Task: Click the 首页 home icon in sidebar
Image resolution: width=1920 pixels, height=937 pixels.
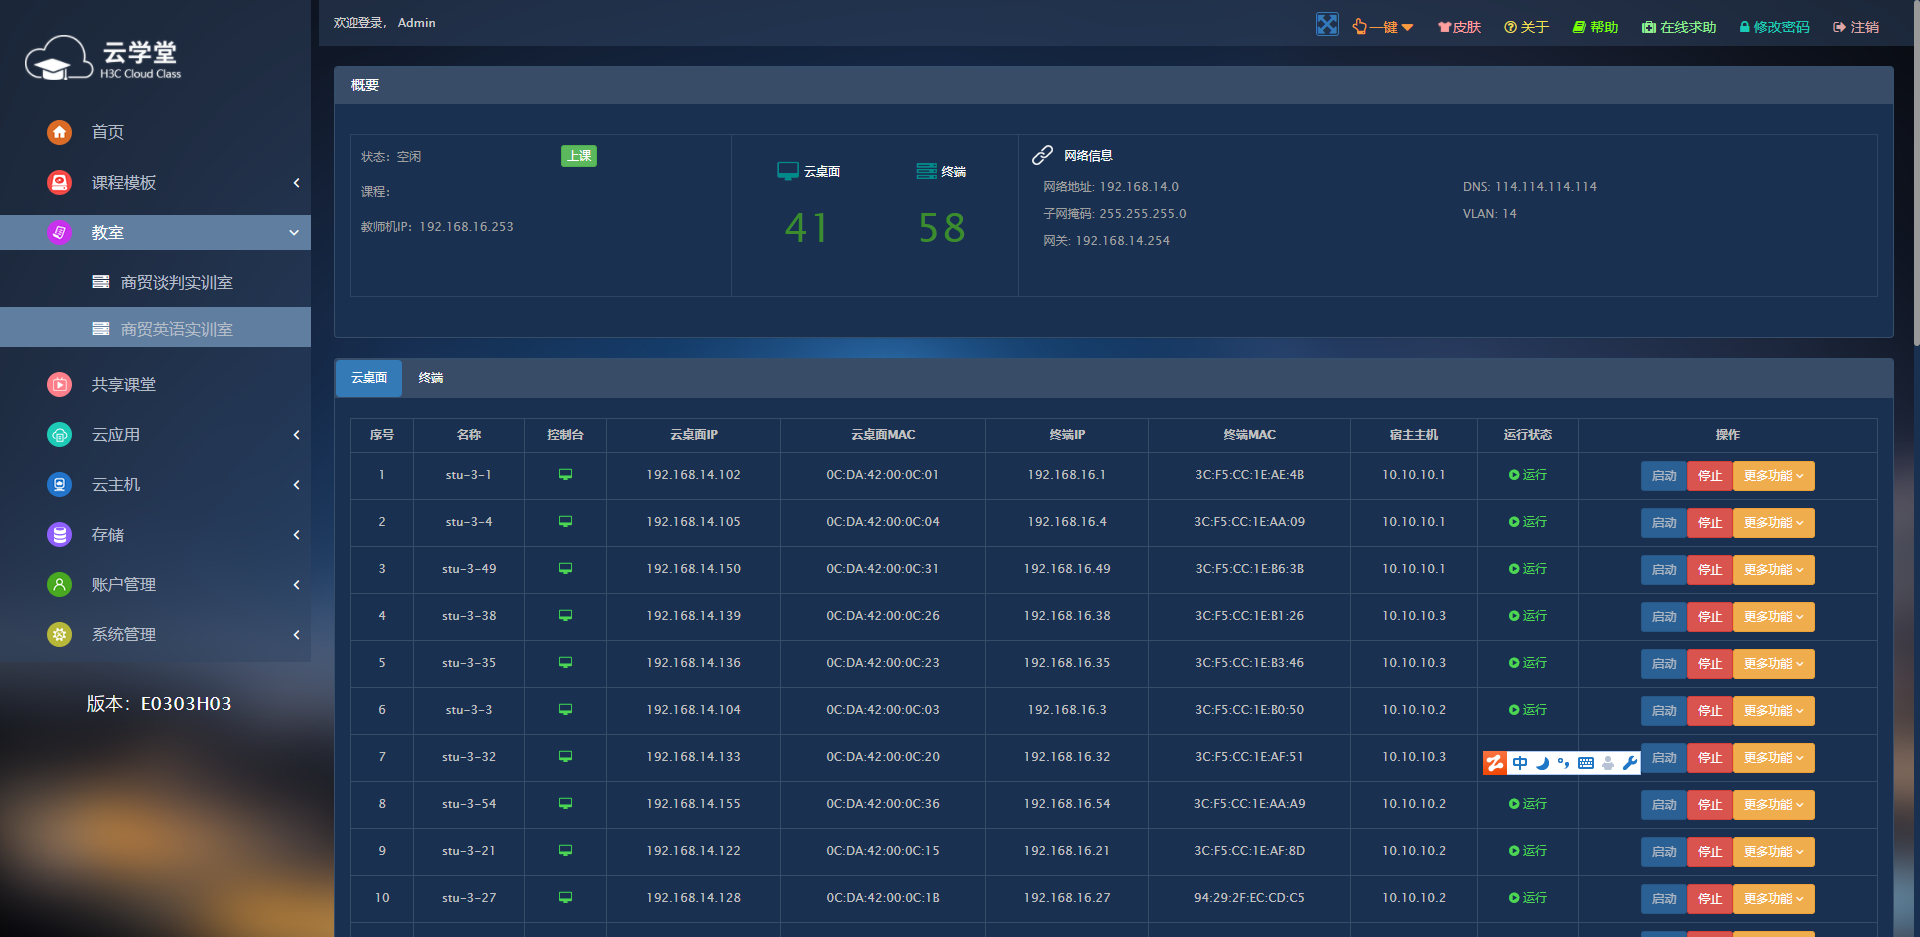Action: pos(60,132)
